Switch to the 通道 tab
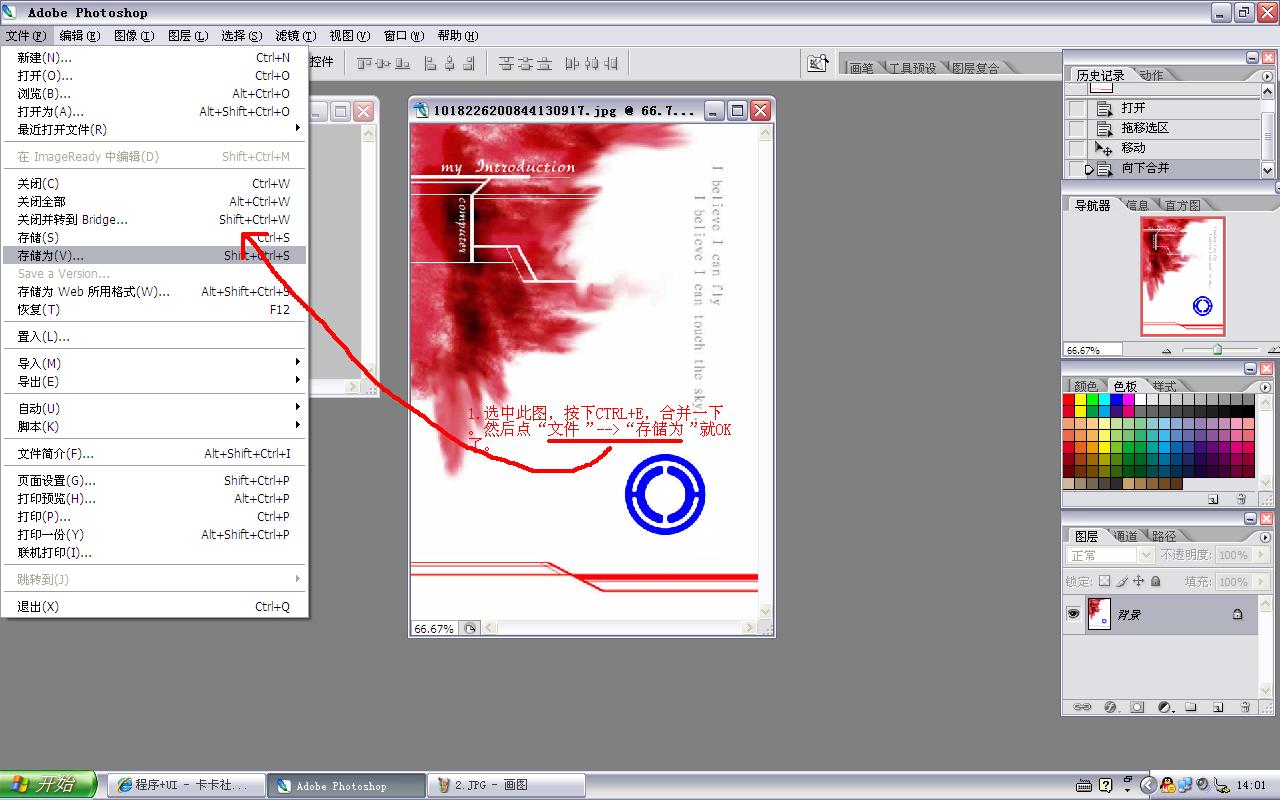1280x800 pixels. click(1125, 536)
